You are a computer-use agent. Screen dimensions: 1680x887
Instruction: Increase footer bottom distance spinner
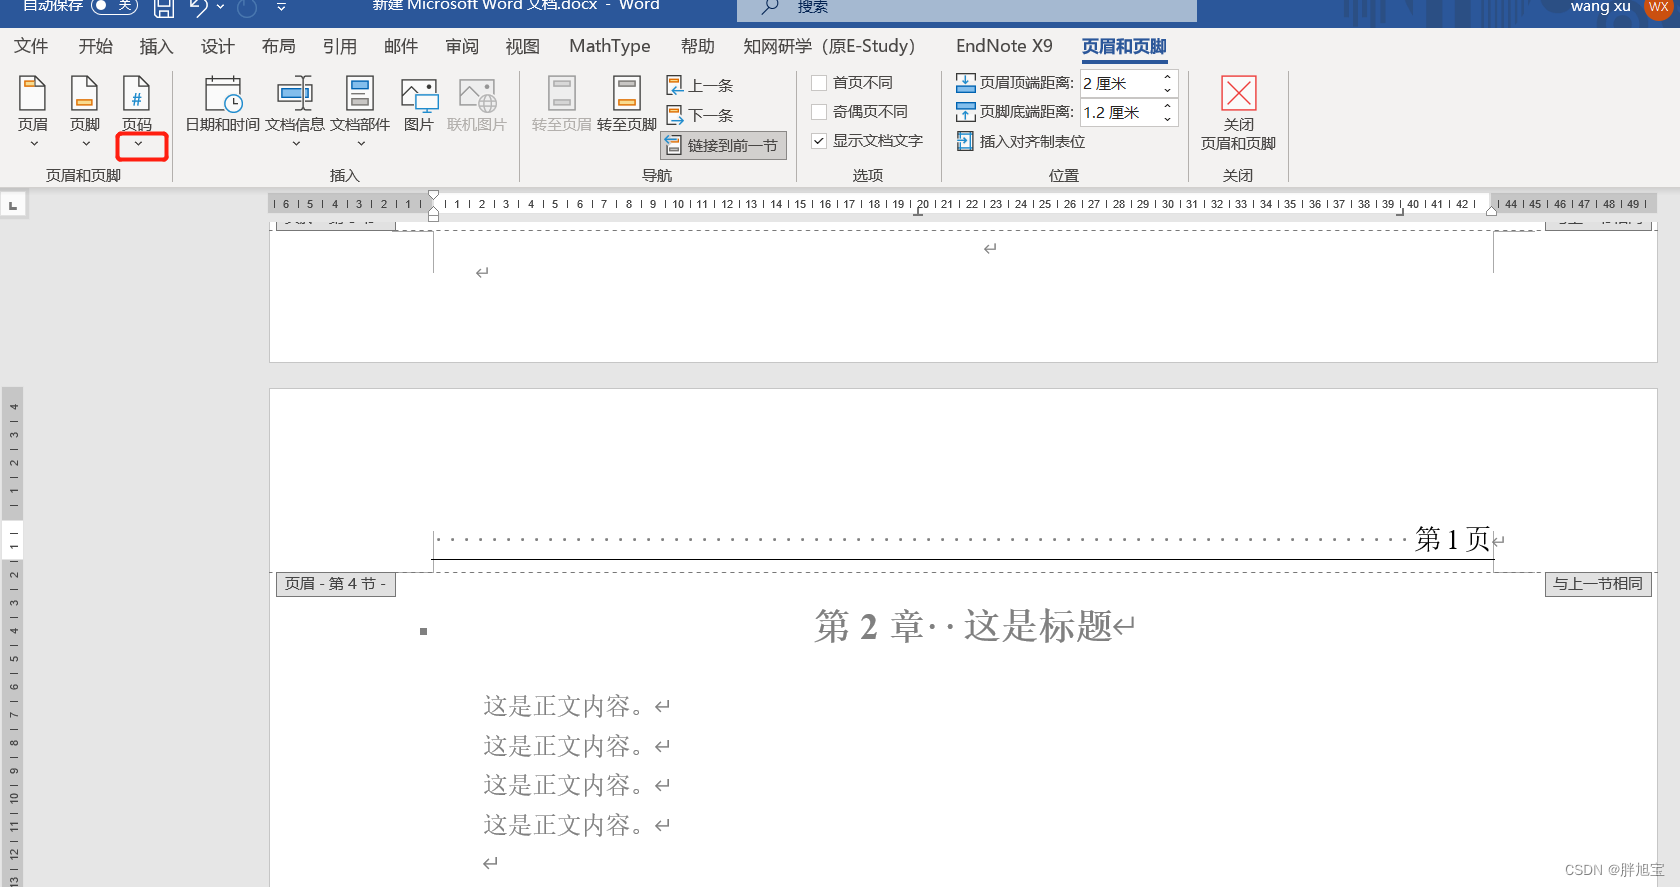tap(1167, 106)
